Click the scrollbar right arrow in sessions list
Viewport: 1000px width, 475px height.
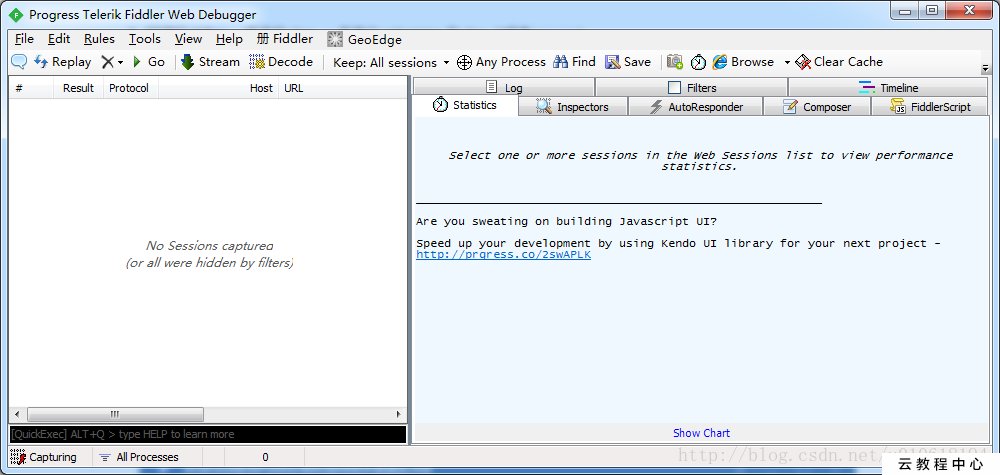click(x=399, y=414)
